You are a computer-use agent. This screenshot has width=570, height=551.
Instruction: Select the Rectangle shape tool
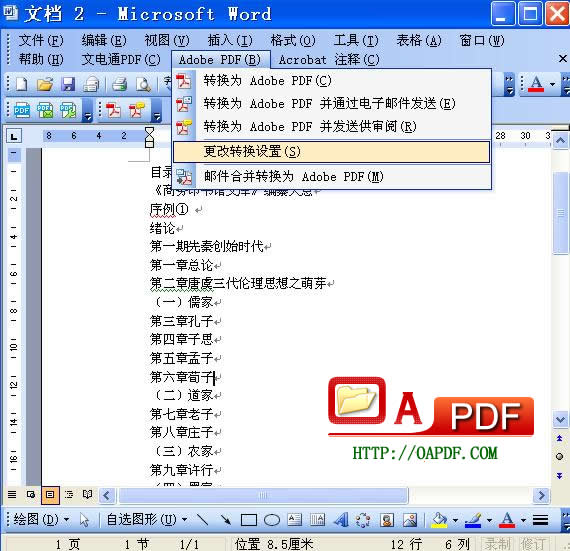pos(249,520)
